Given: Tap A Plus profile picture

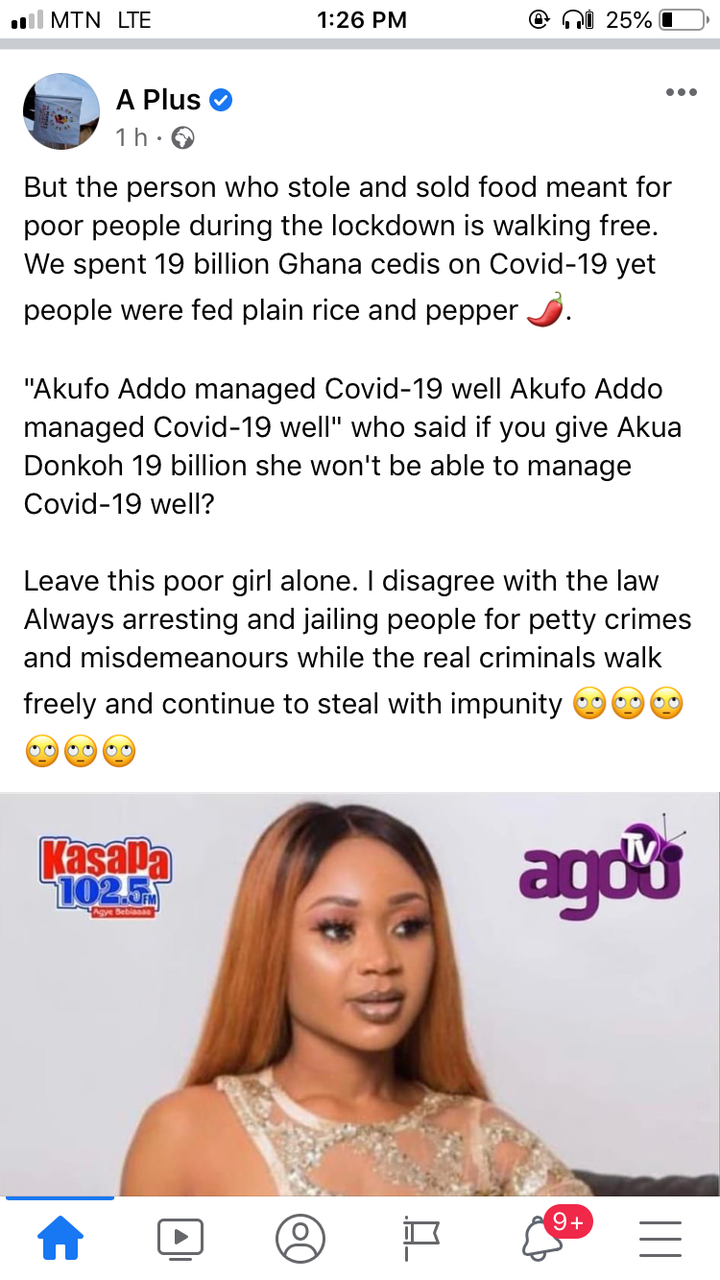Looking at the screenshot, I should pyautogui.click(x=61, y=111).
